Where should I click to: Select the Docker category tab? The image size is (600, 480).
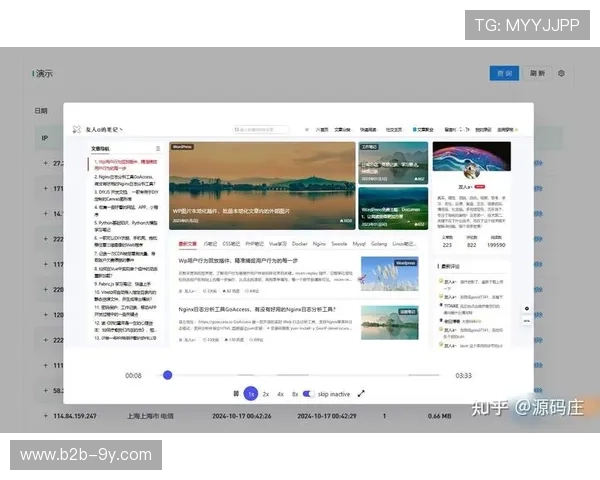tap(299, 243)
